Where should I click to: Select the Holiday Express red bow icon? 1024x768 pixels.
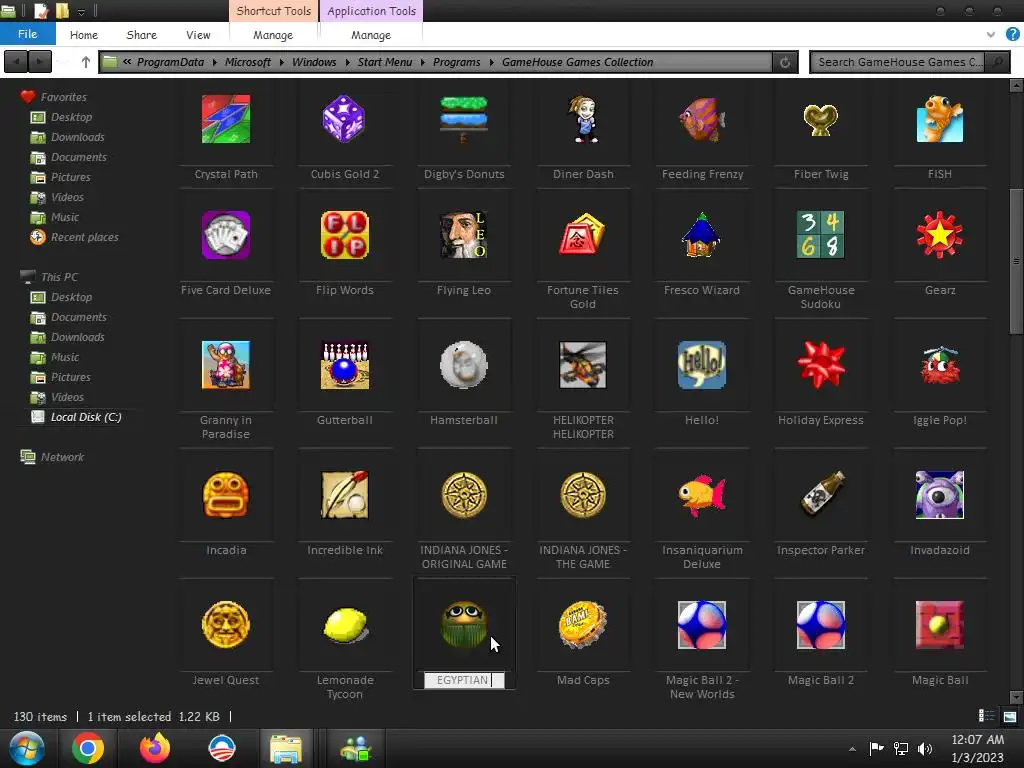[821, 365]
